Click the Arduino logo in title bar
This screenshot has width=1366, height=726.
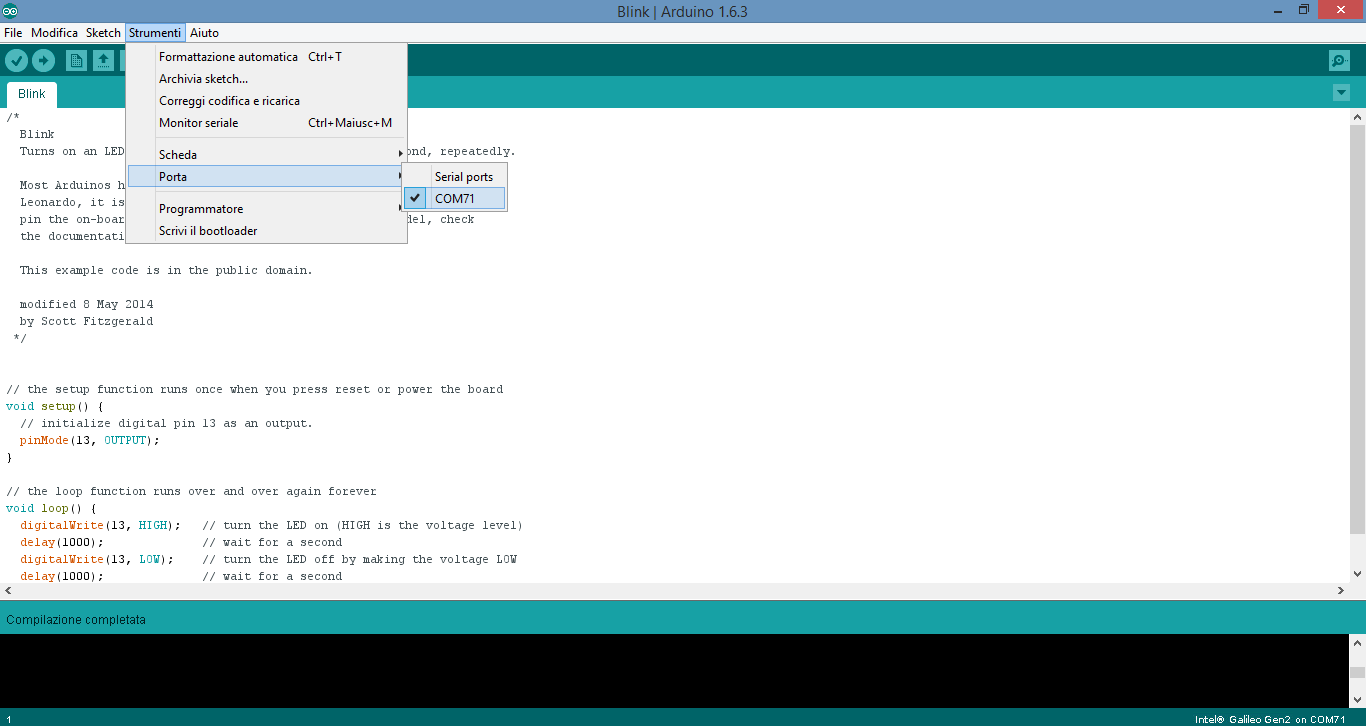click(x=11, y=11)
